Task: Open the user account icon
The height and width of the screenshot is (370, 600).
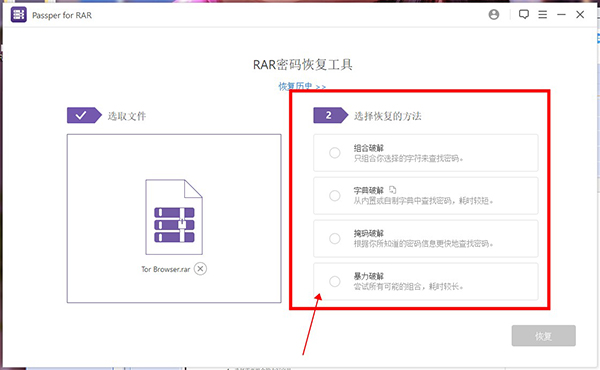Action: click(x=494, y=15)
